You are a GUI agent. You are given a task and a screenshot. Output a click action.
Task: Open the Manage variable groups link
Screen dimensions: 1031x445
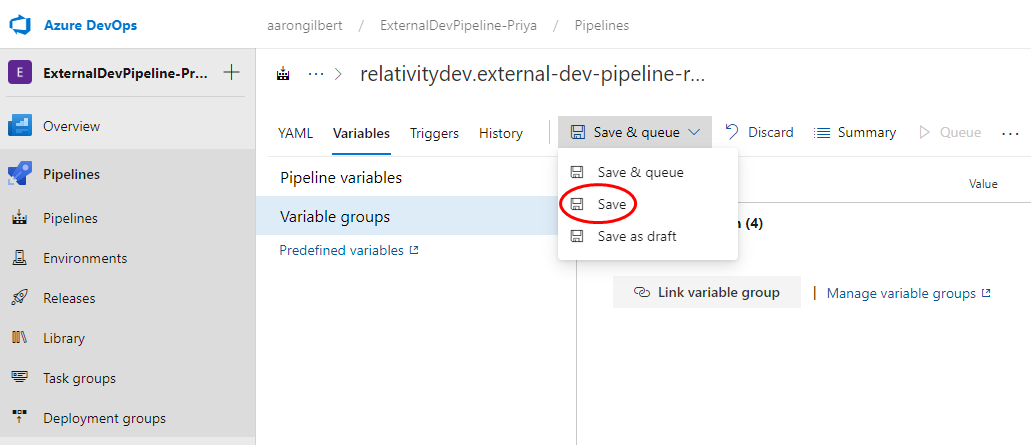909,293
